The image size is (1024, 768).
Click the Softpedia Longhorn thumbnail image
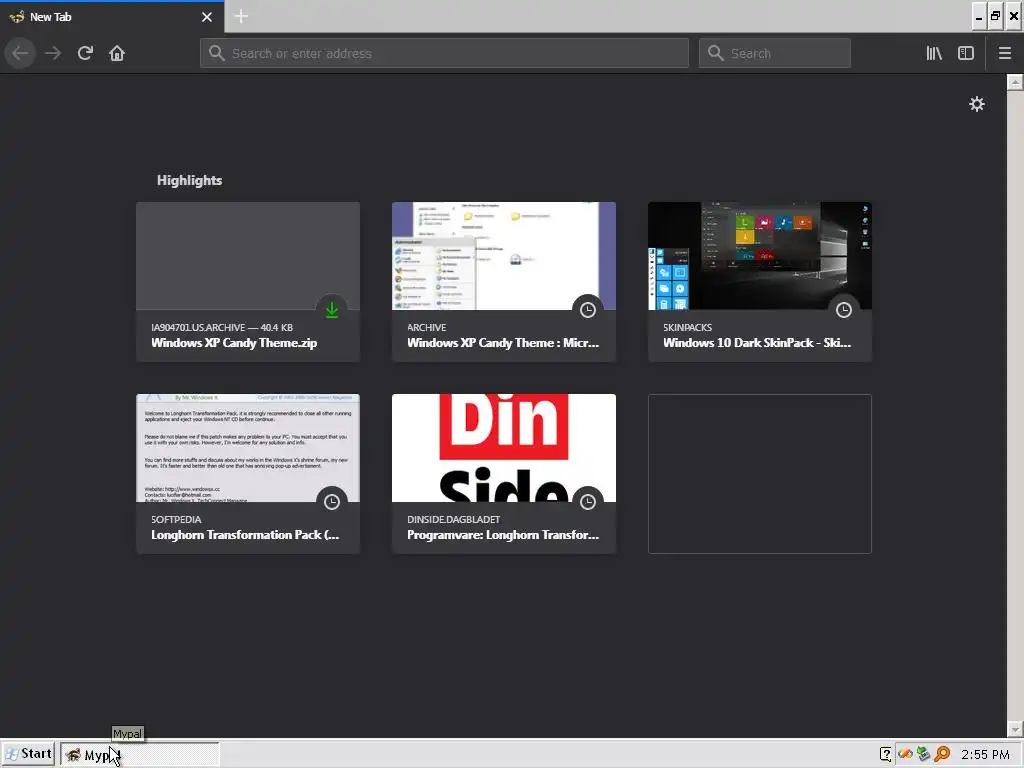click(x=248, y=448)
